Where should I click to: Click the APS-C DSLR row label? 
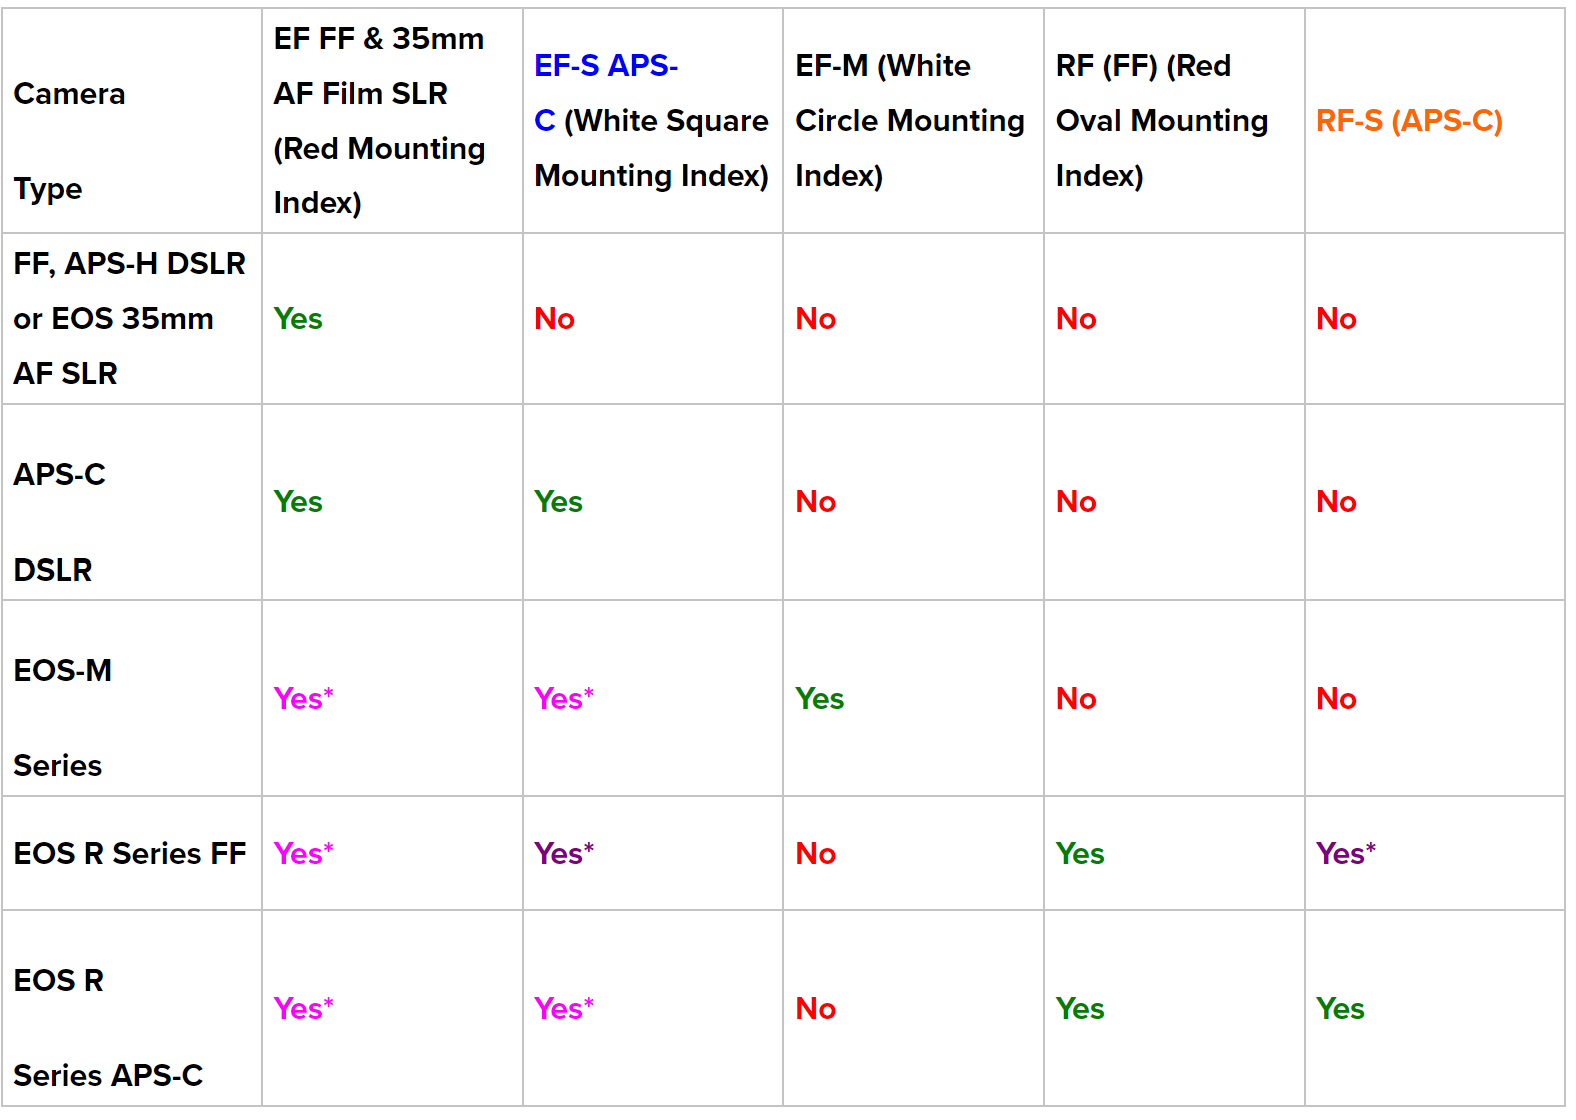click(x=59, y=475)
